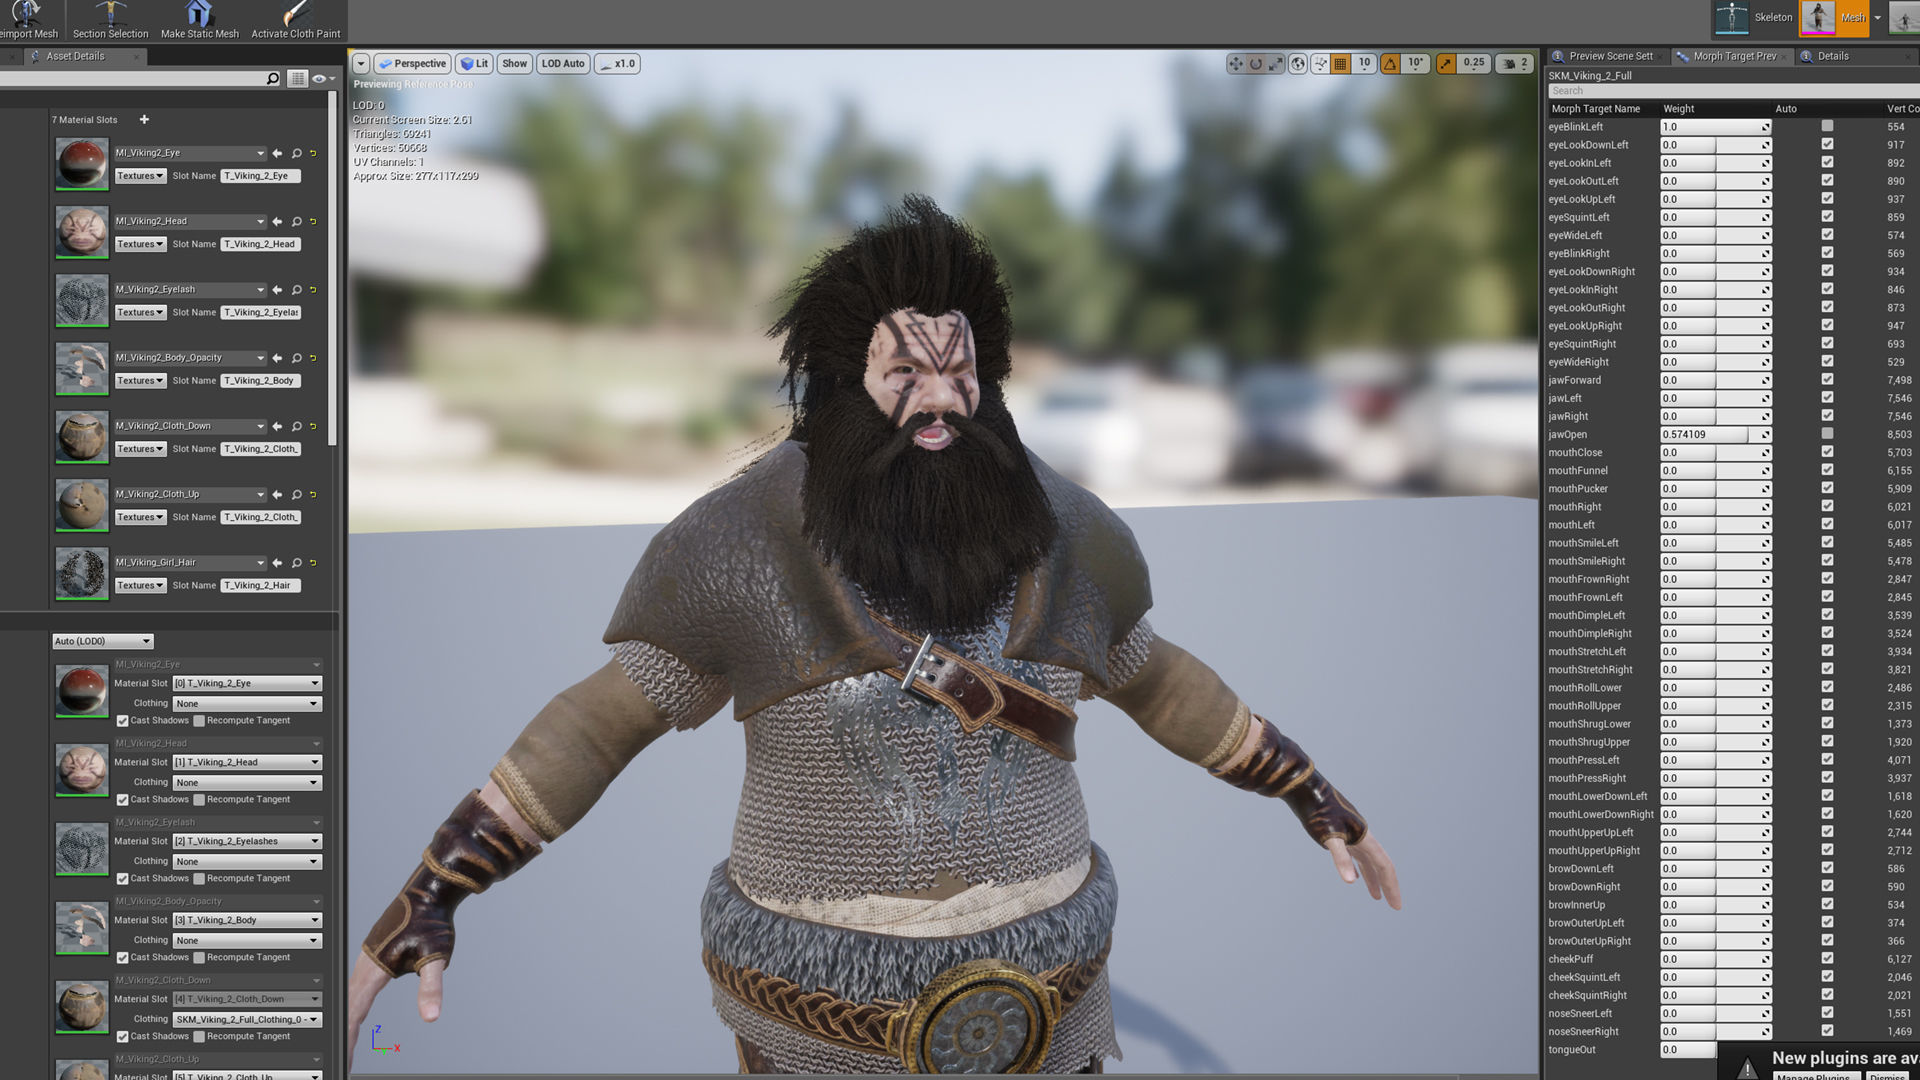Edit slot name field T_Viking_2_Hair
This screenshot has width=1920, height=1080.
pyautogui.click(x=260, y=586)
